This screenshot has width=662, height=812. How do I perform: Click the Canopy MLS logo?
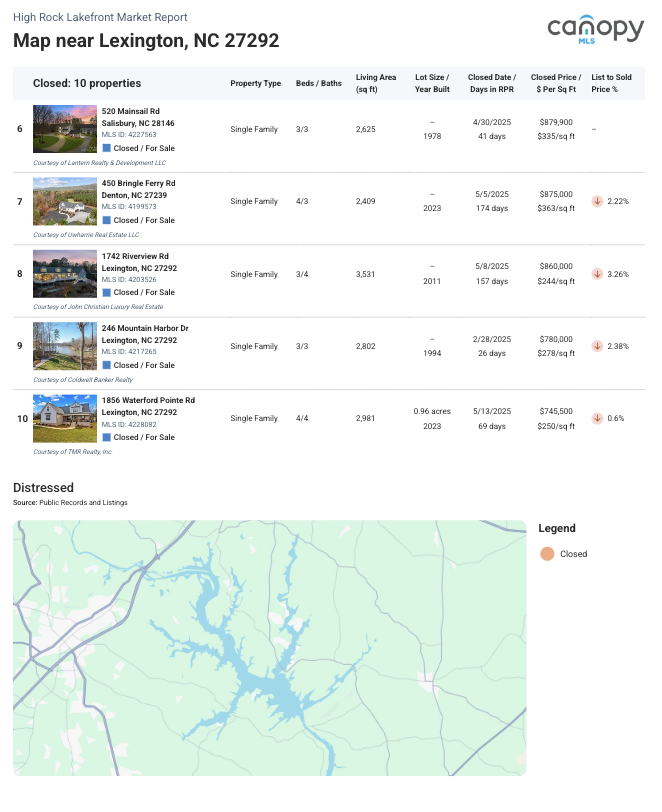594,29
